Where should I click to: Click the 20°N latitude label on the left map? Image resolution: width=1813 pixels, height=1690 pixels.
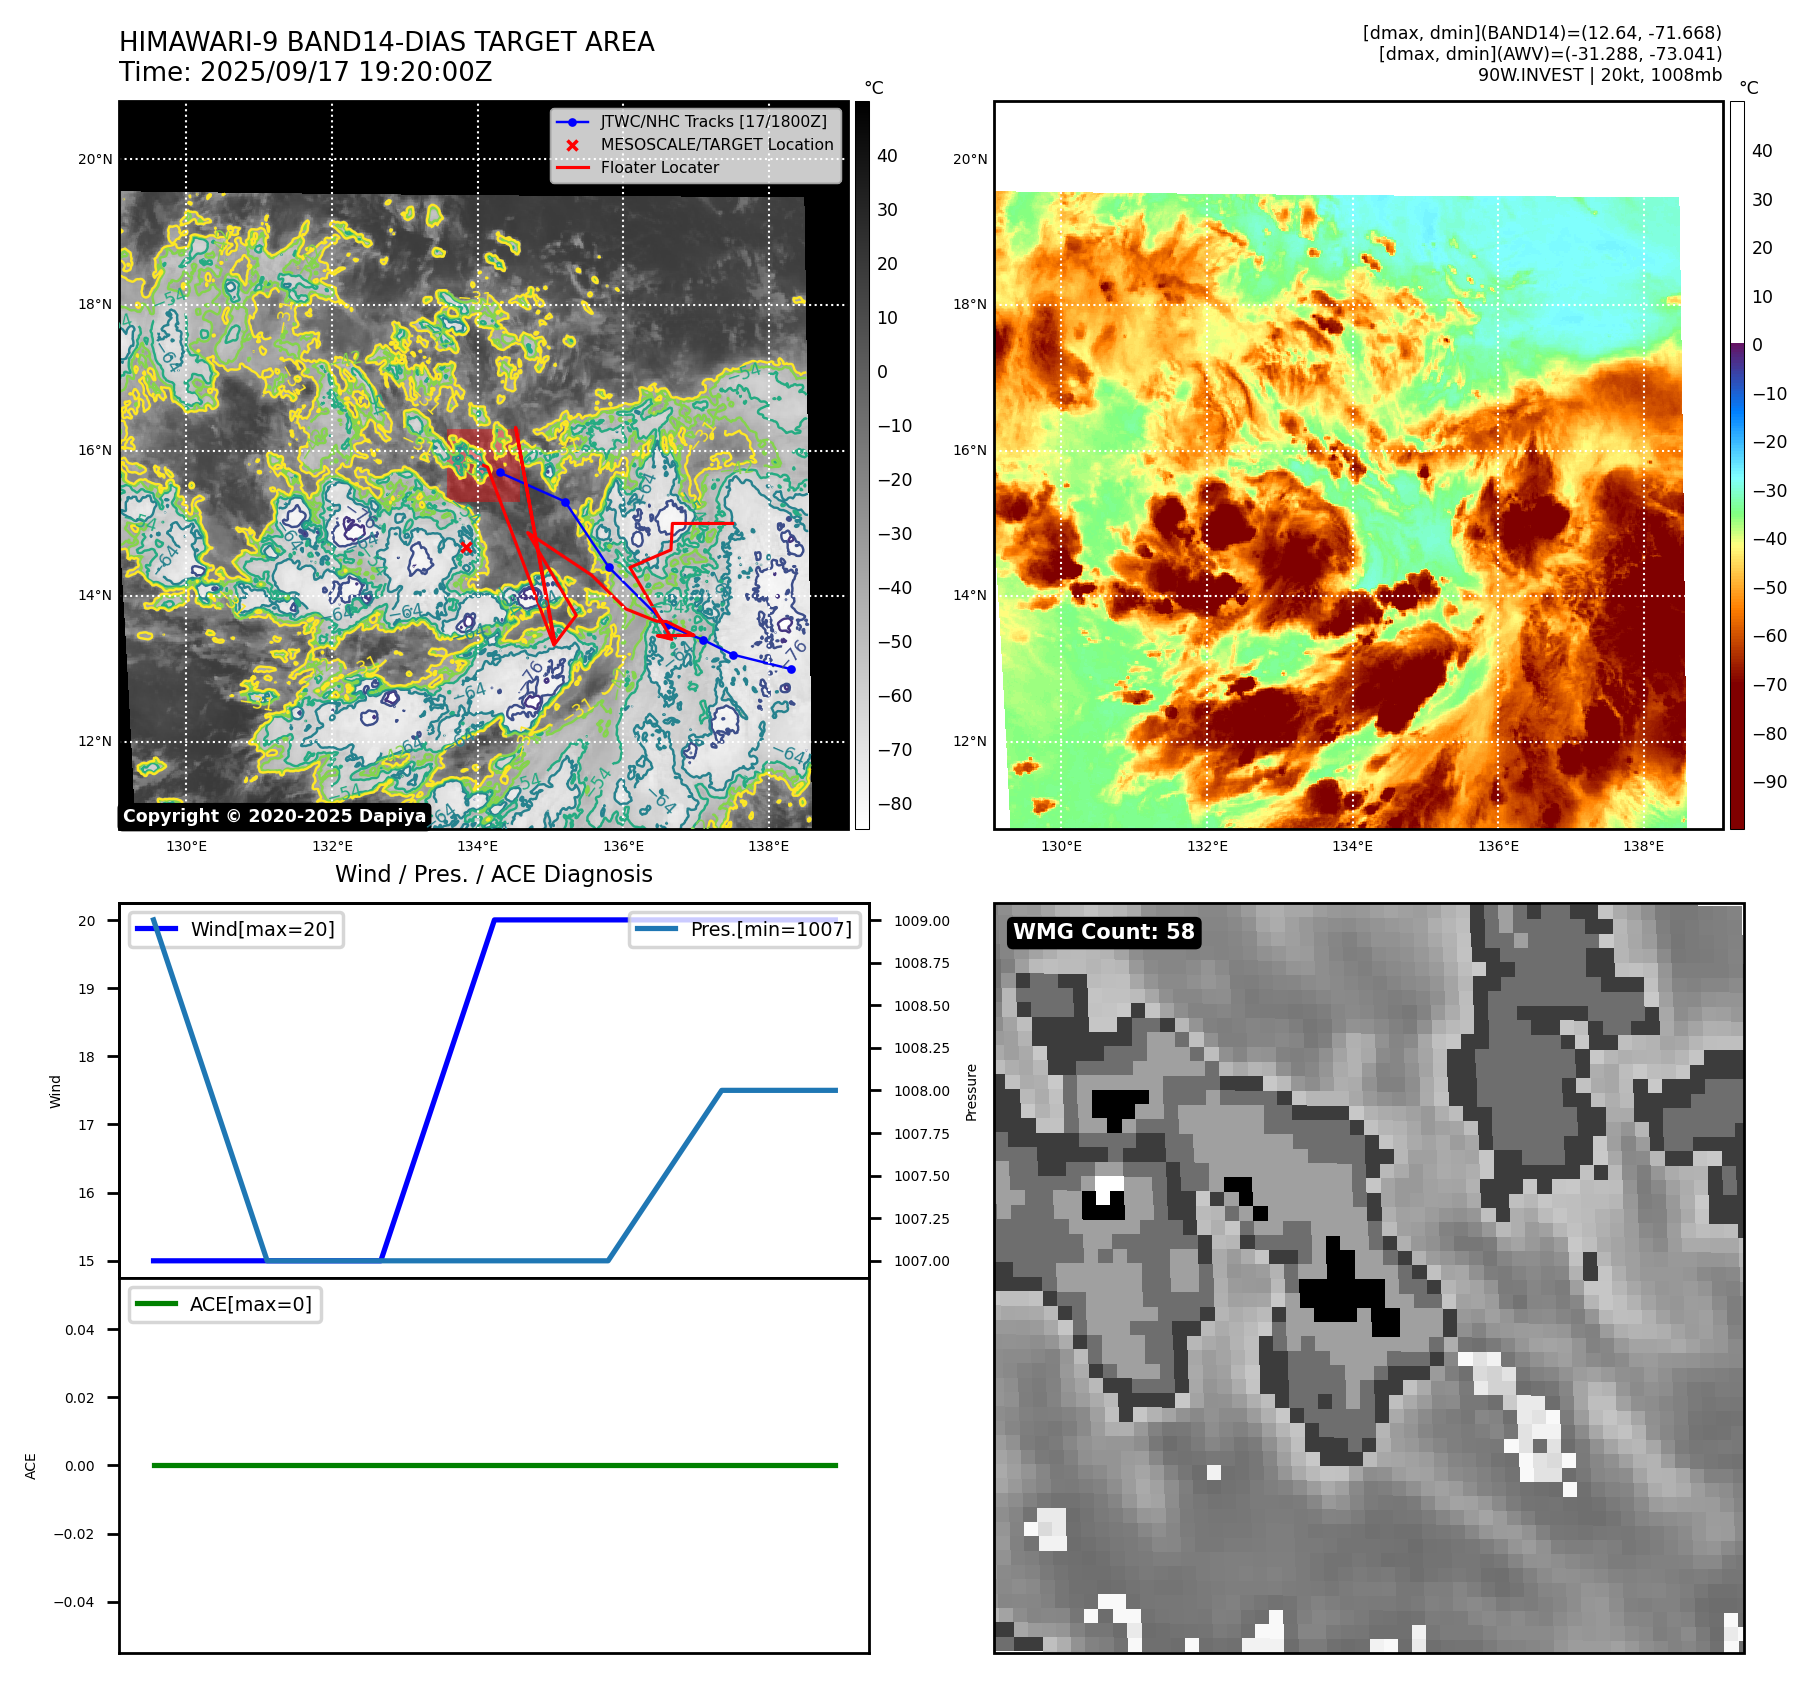click(x=96, y=159)
